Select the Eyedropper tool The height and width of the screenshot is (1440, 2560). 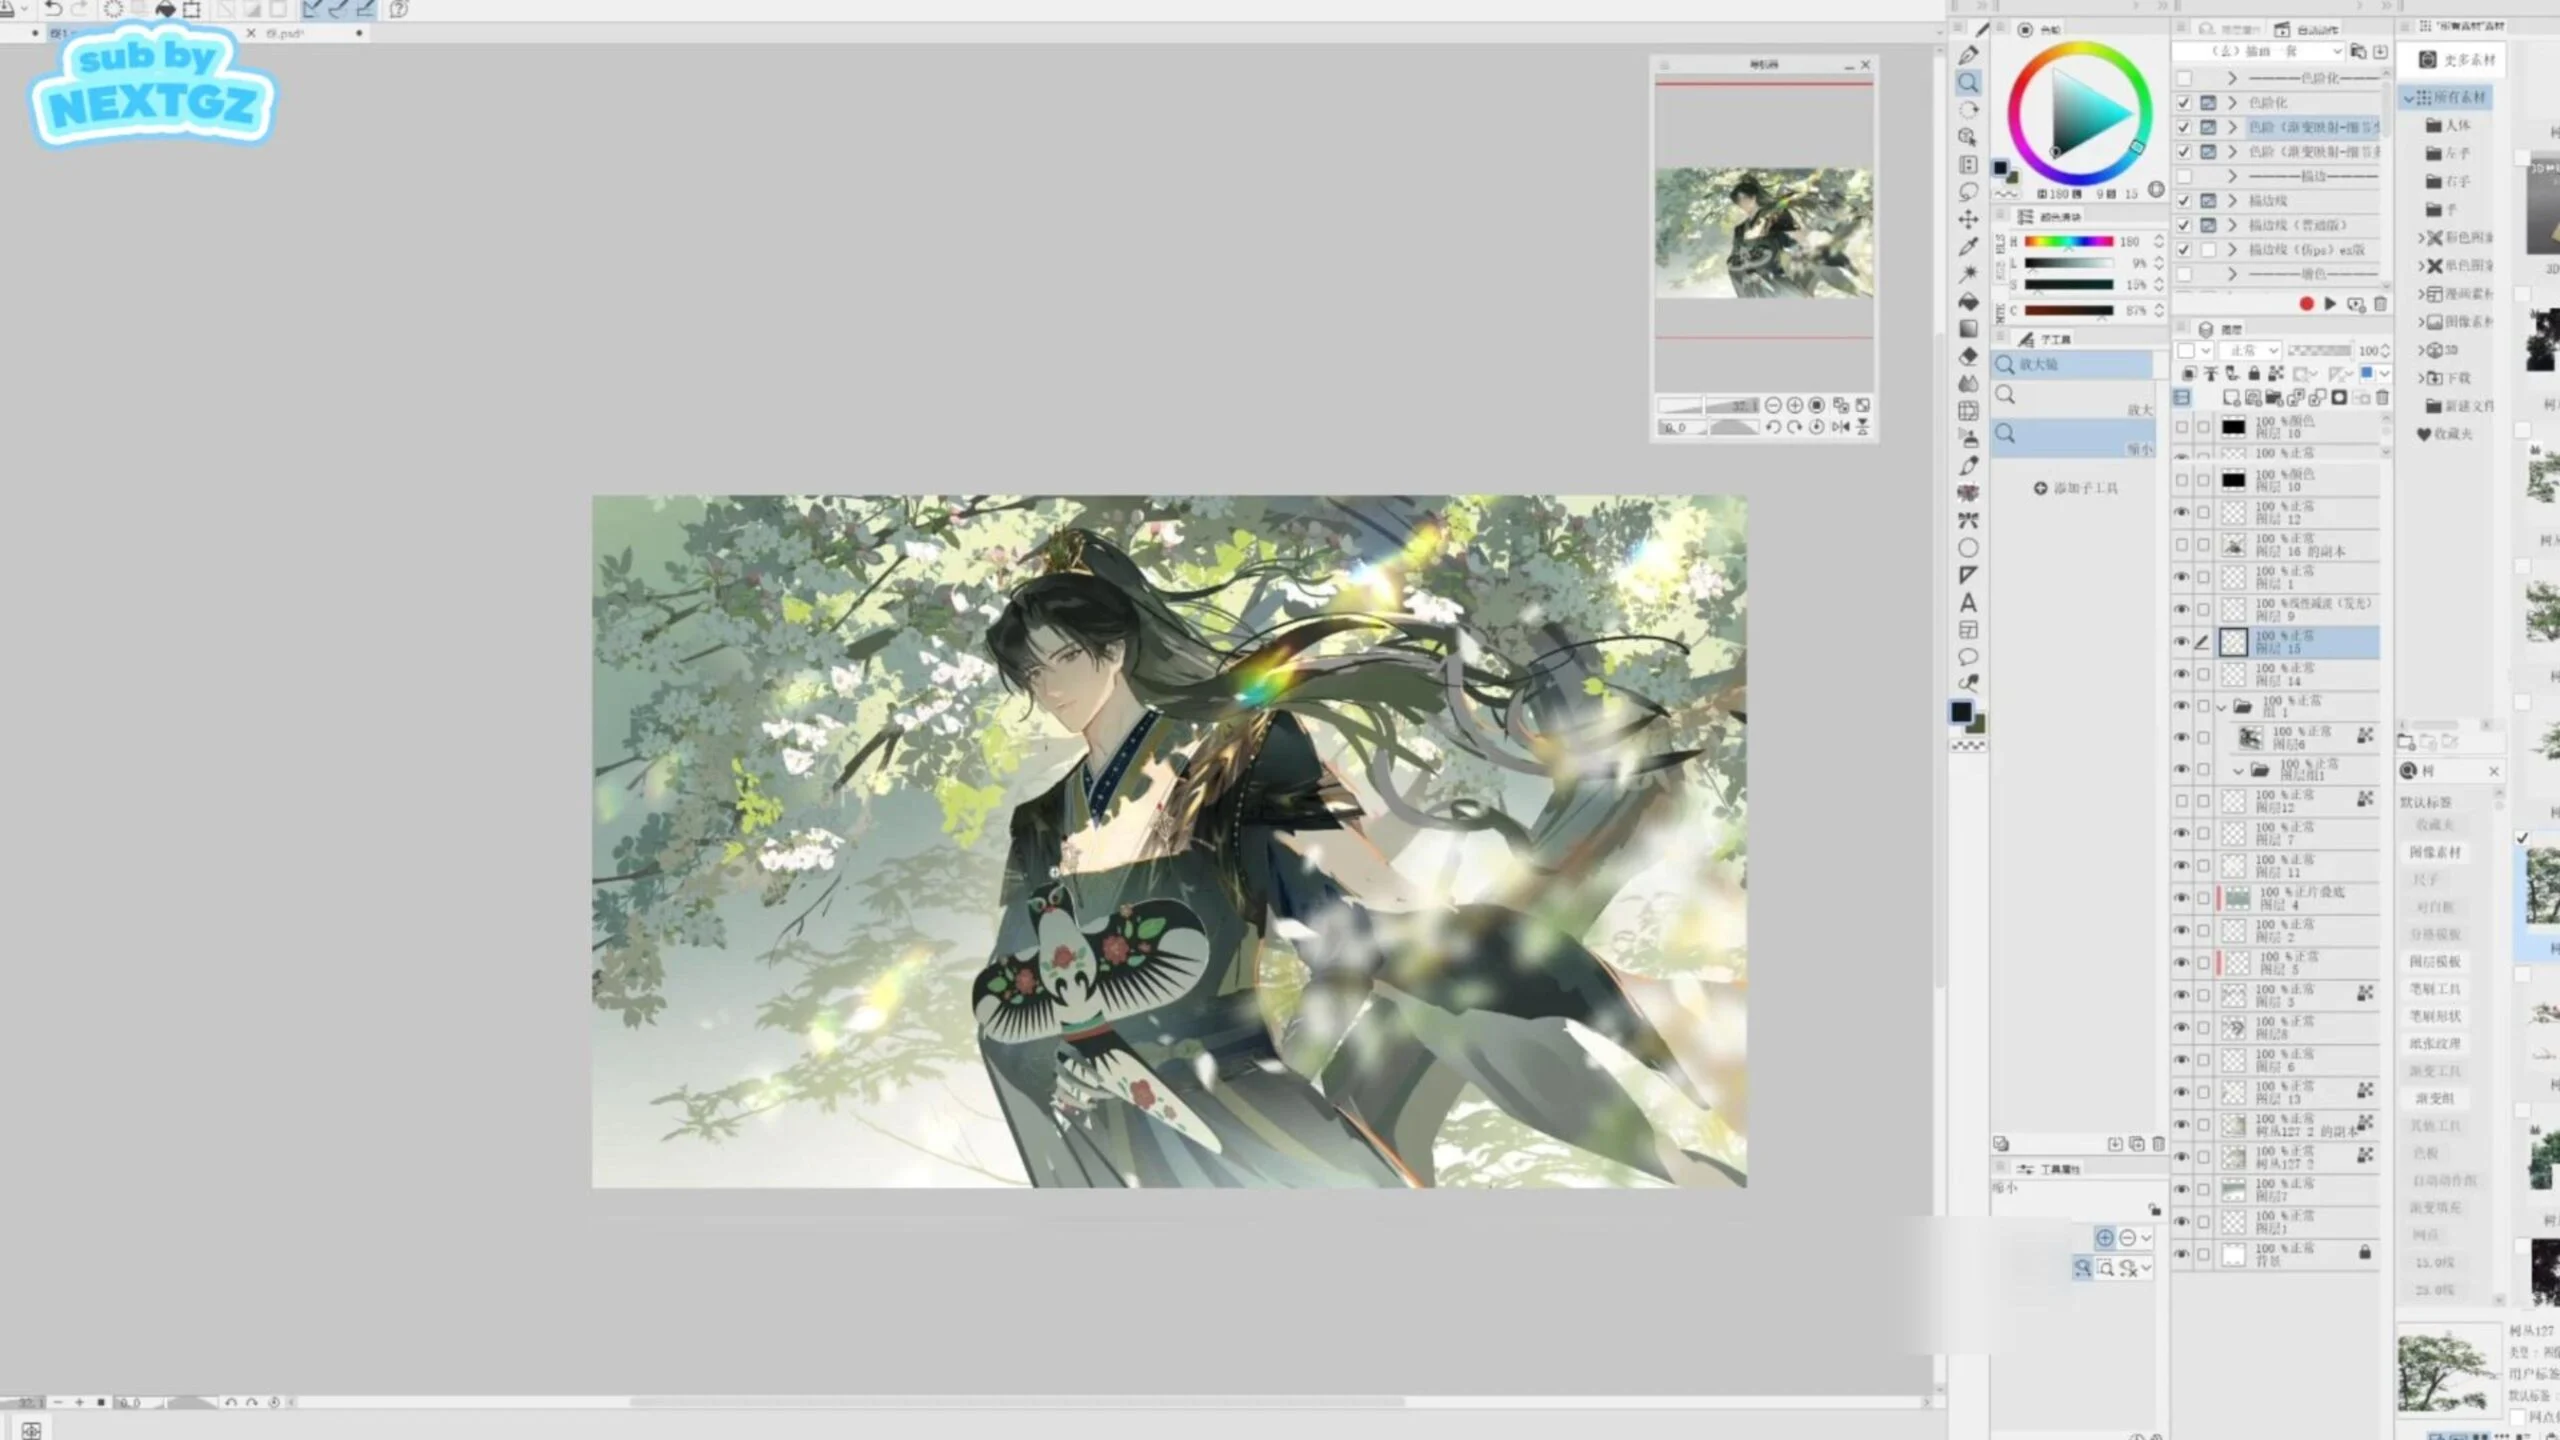[x=1968, y=246]
